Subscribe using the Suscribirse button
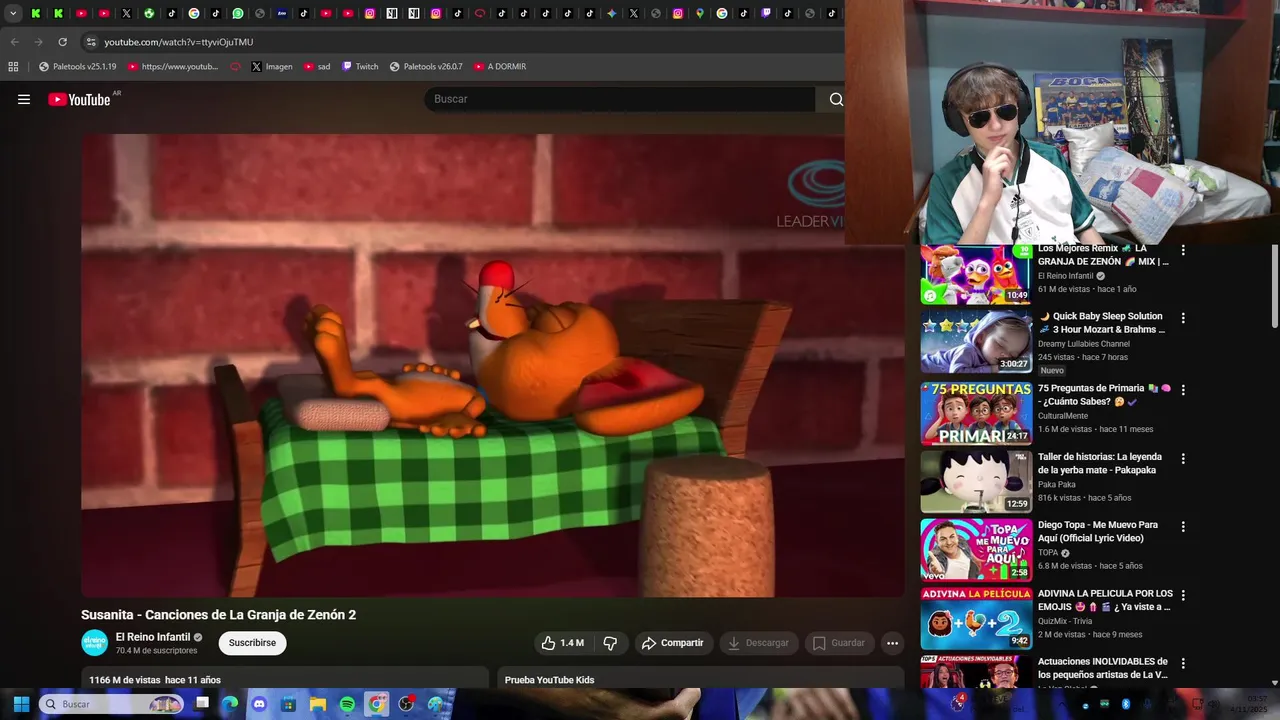 252,643
